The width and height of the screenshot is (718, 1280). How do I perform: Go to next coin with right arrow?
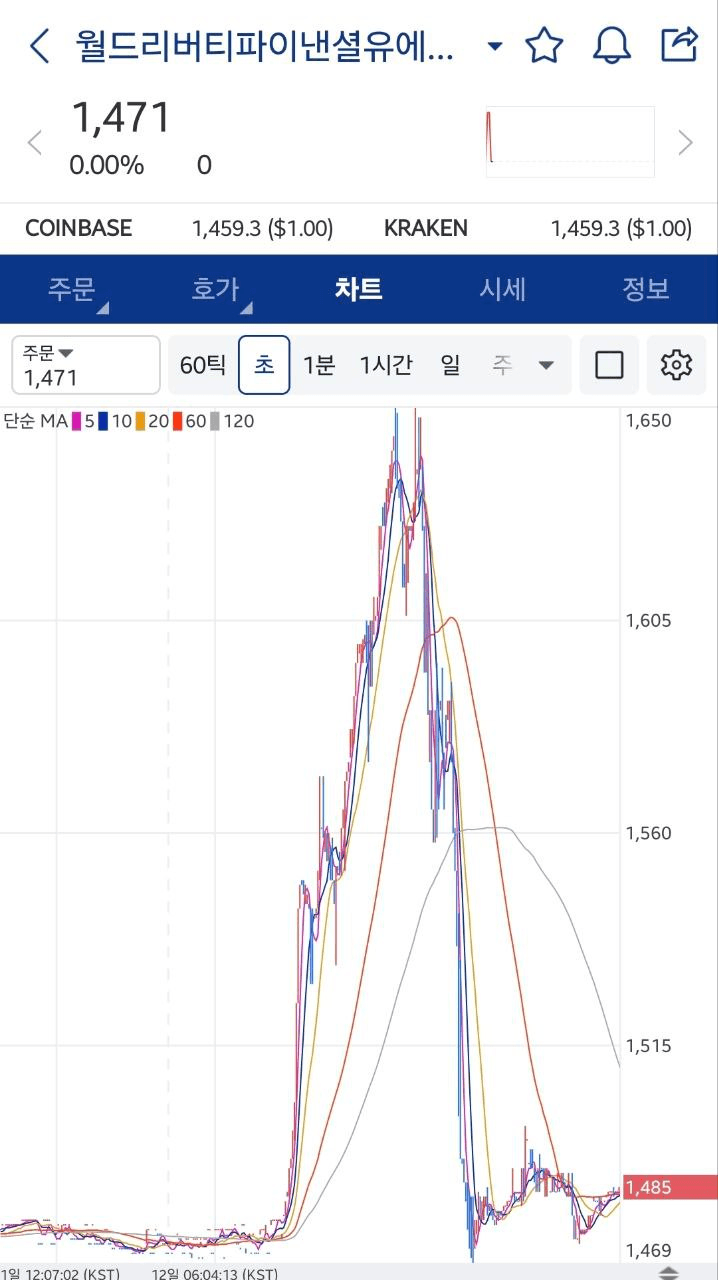tap(685, 143)
